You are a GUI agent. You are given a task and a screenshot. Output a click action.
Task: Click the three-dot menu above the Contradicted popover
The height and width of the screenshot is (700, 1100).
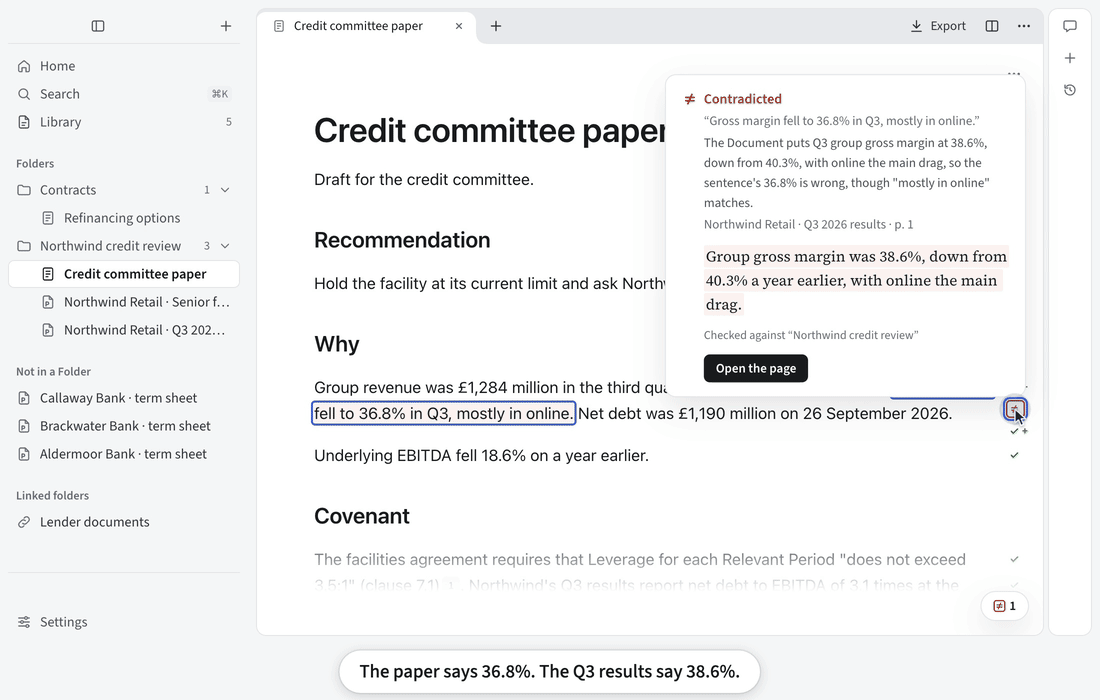pyautogui.click(x=1014, y=73)
